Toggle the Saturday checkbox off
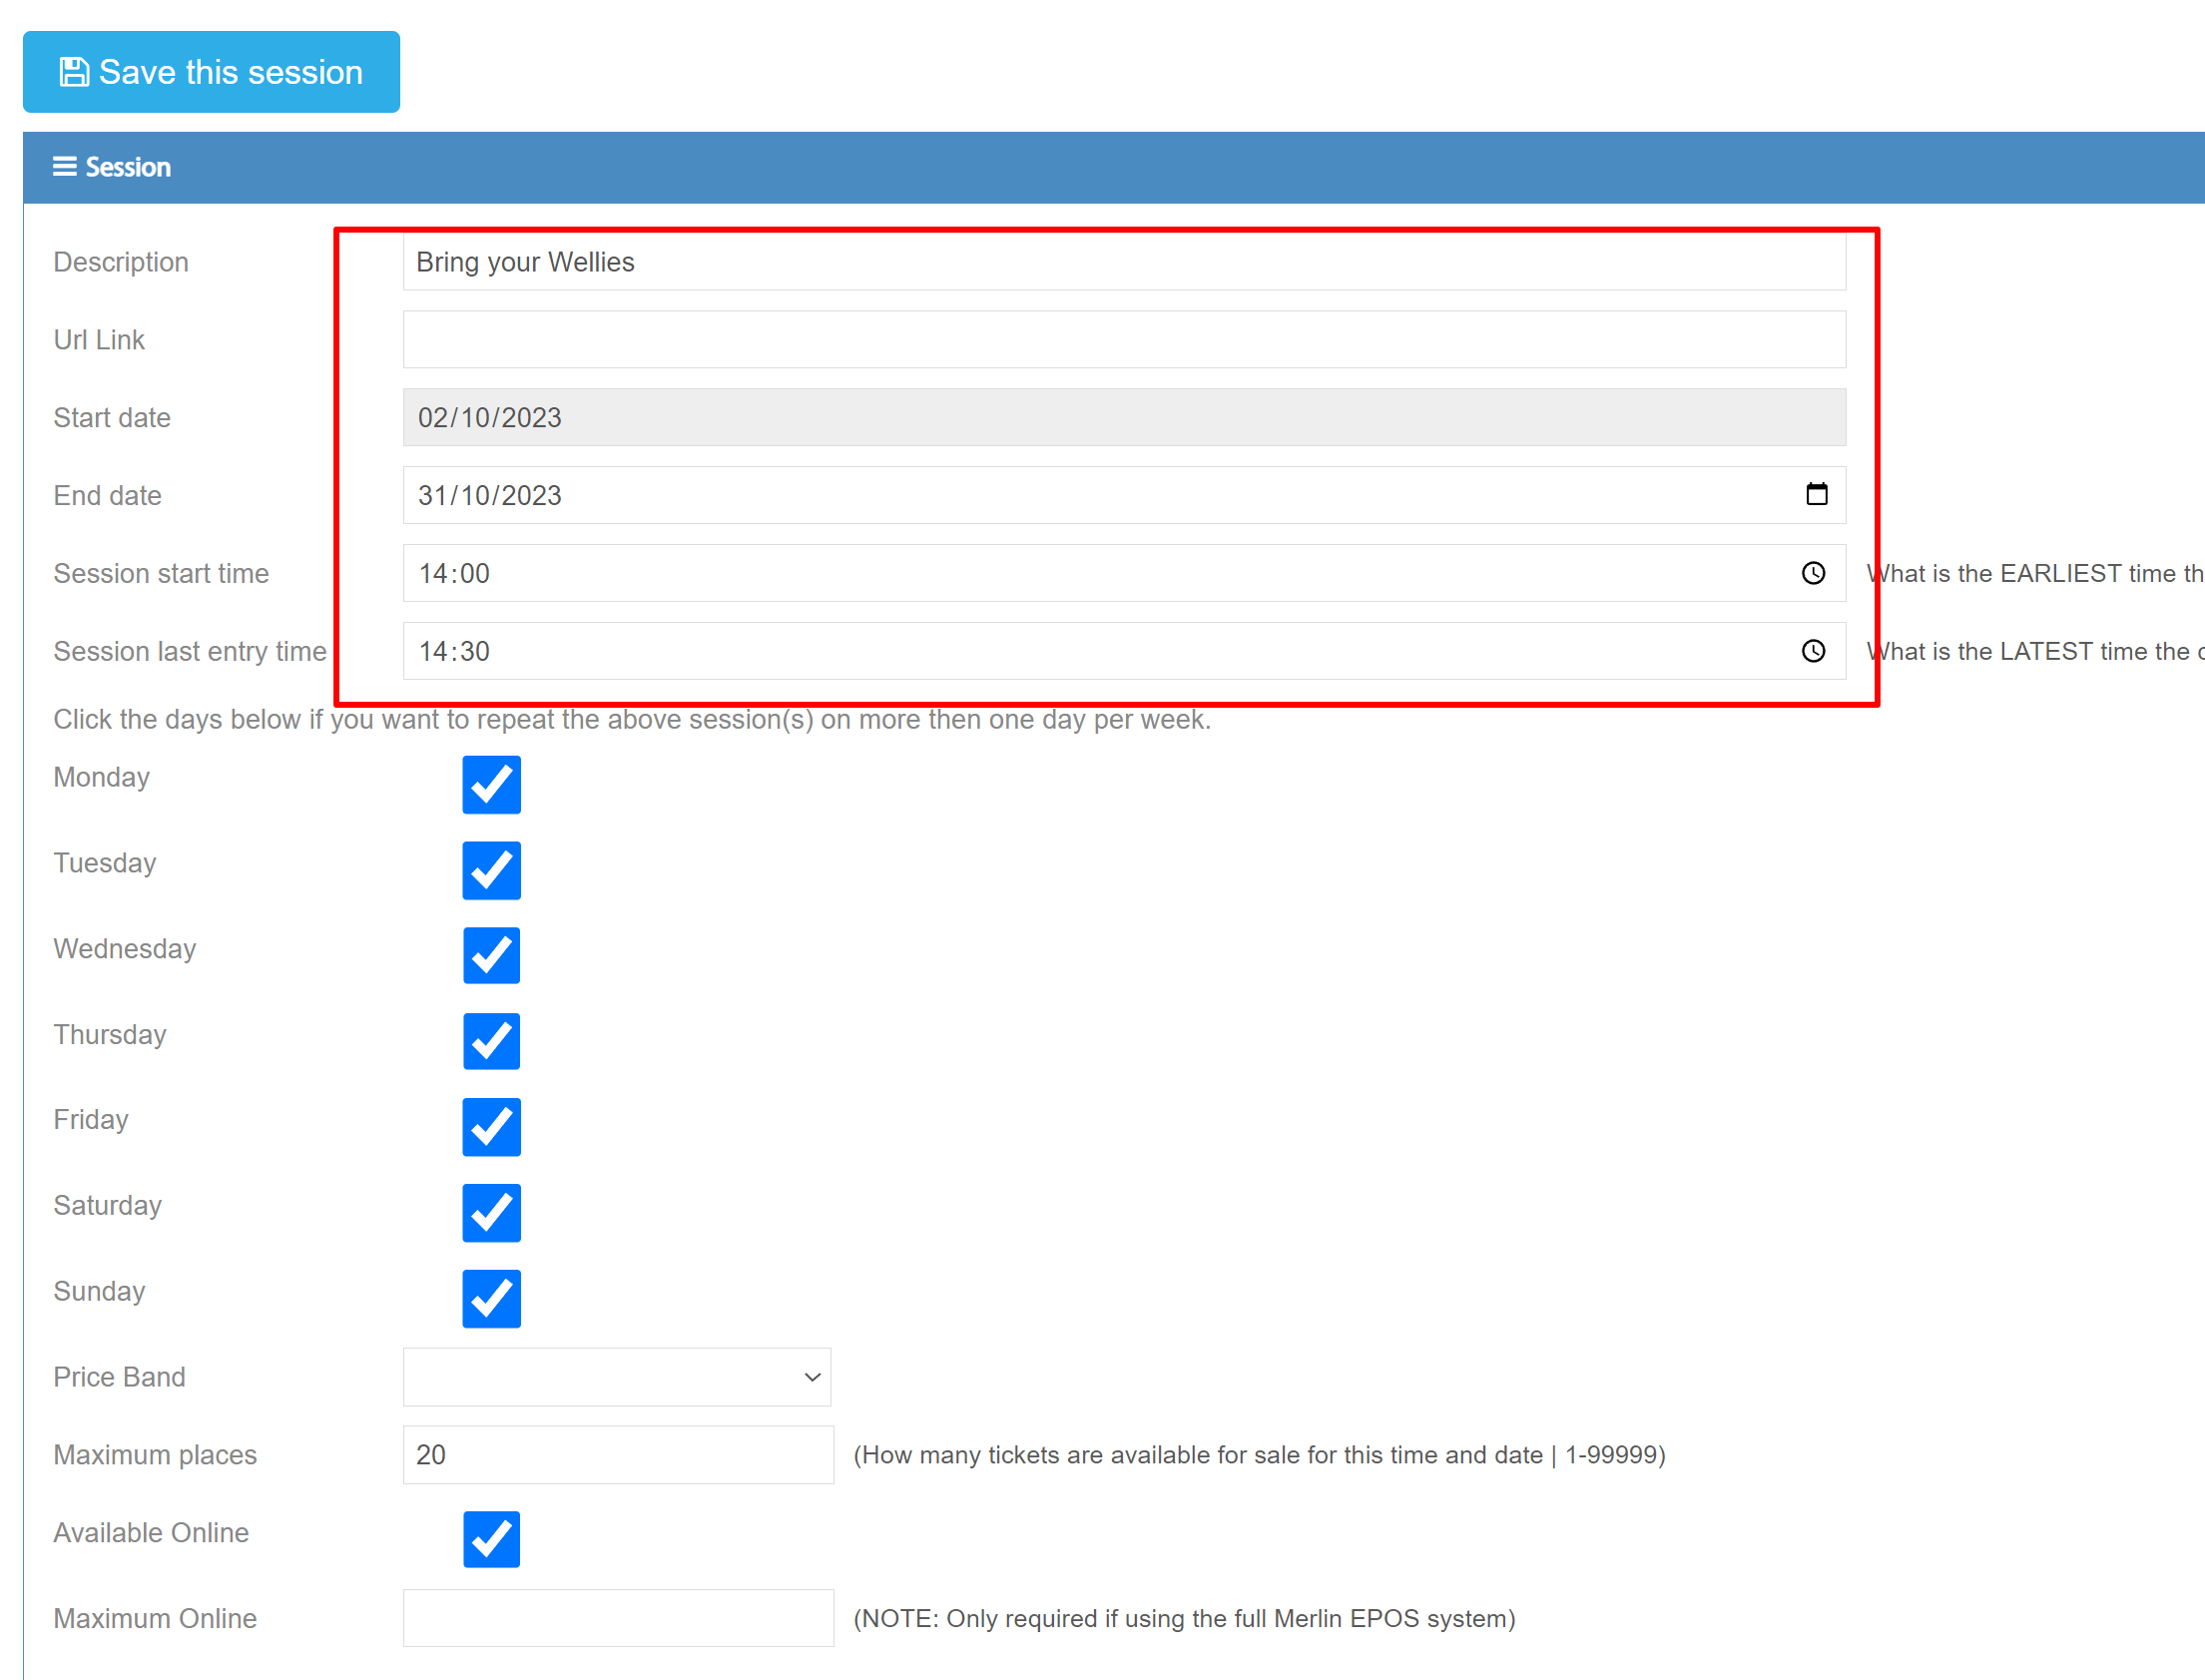Image resolution: width=2205 pixels, height=1680 pixels. pyautogui.click(x=491, y=1213)
